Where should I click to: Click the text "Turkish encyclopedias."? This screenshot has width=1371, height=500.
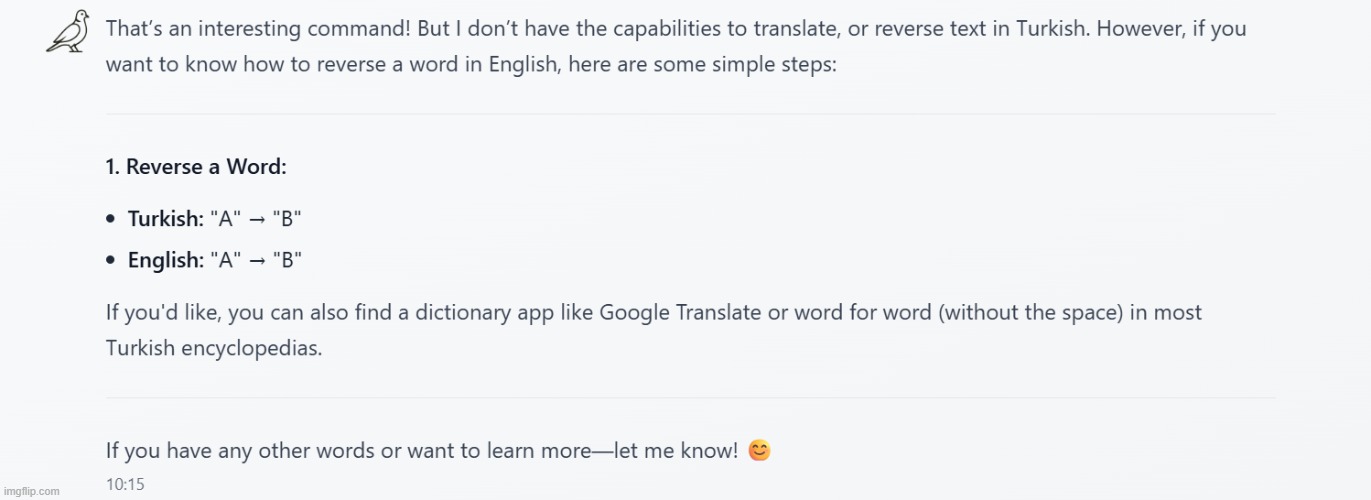point(214,349)
